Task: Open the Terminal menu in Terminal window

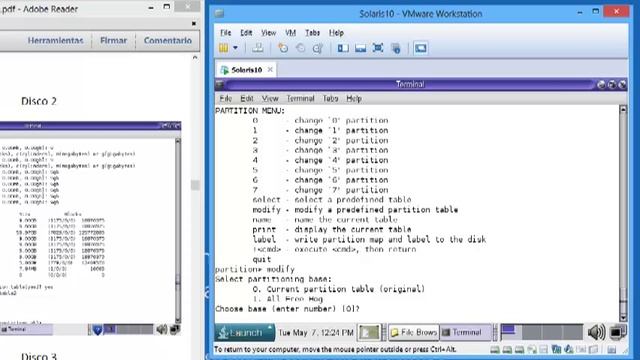Action: coord(300,98)
